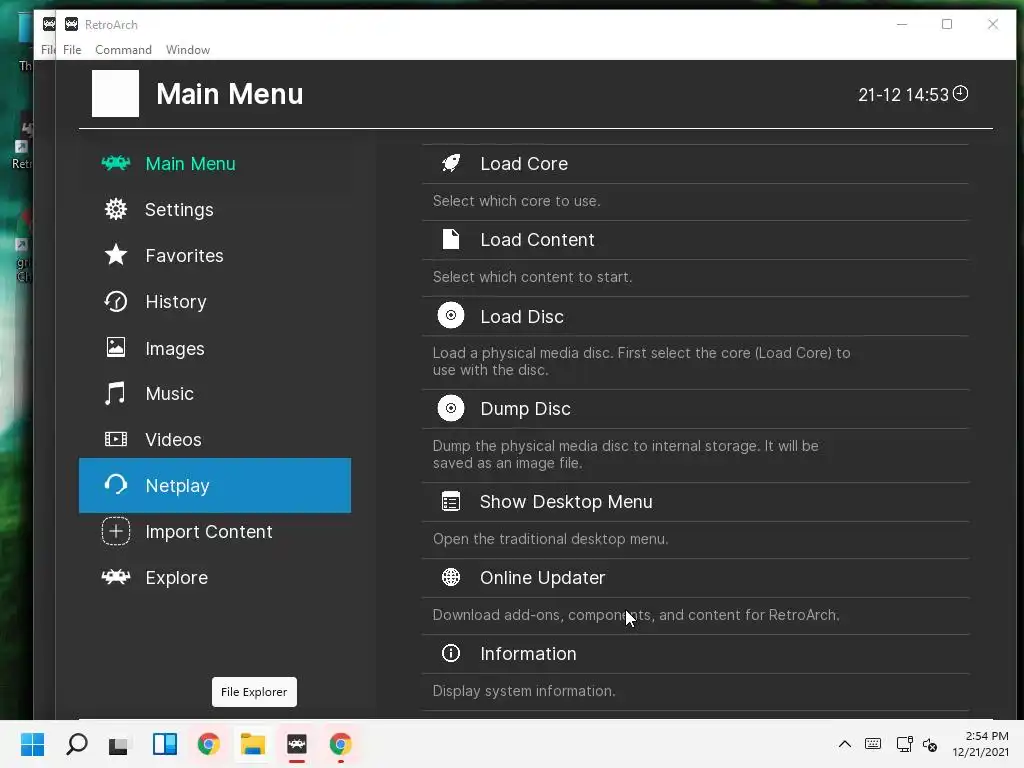The width and height of the screenshot is (1024, 768).
Task: Open the Information entry
Action: [696, 654]
